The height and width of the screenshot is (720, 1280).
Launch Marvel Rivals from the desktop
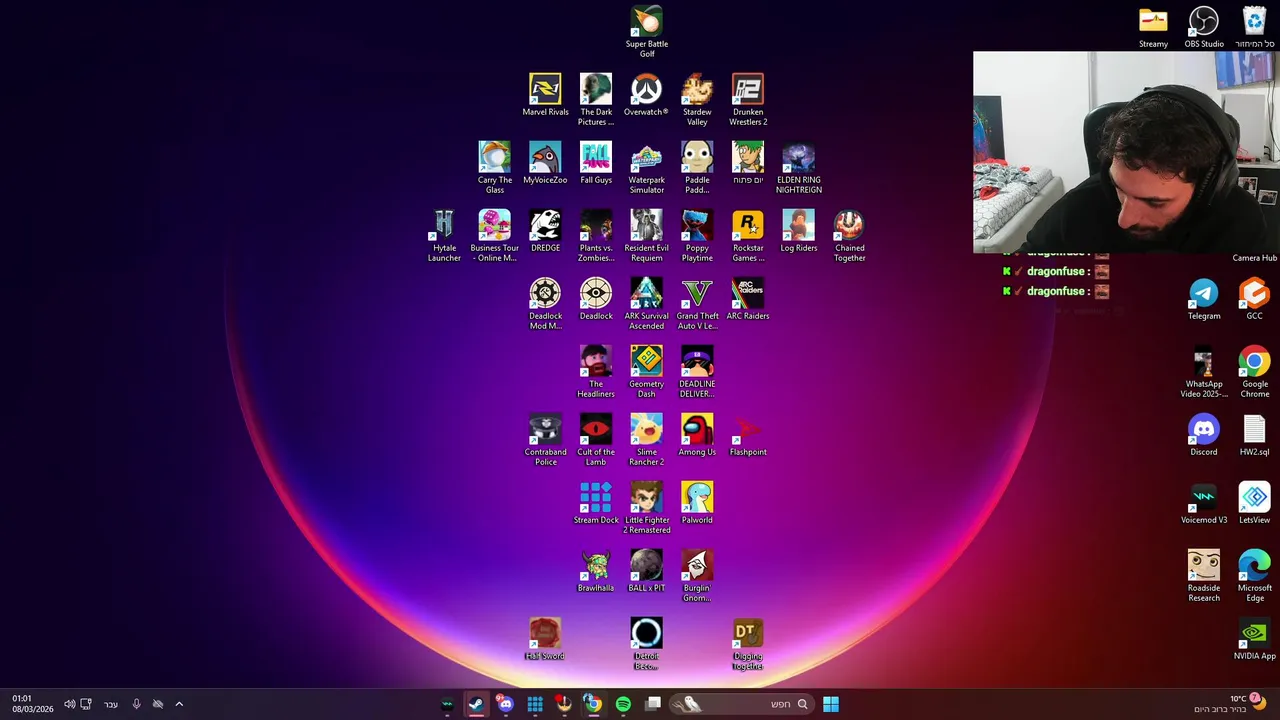click(x=545, y=95)
